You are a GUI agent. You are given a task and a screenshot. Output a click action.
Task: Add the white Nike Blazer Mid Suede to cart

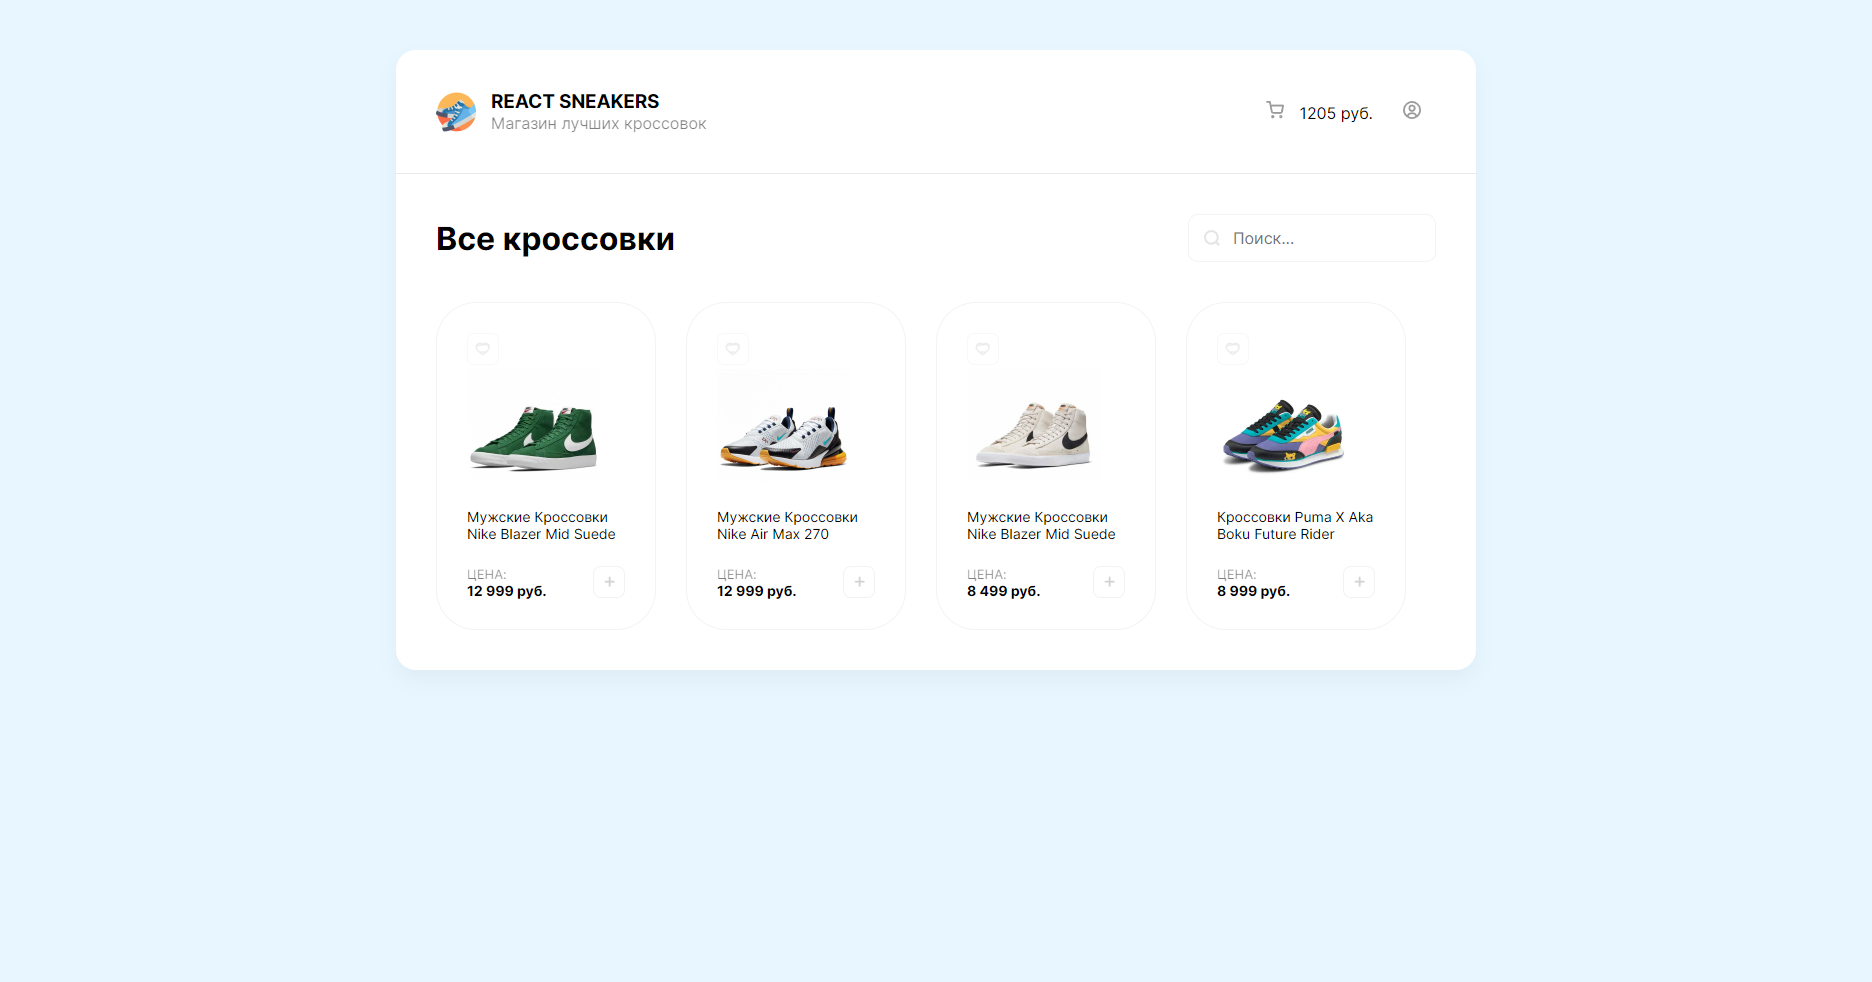click(x=1109, y=582)
